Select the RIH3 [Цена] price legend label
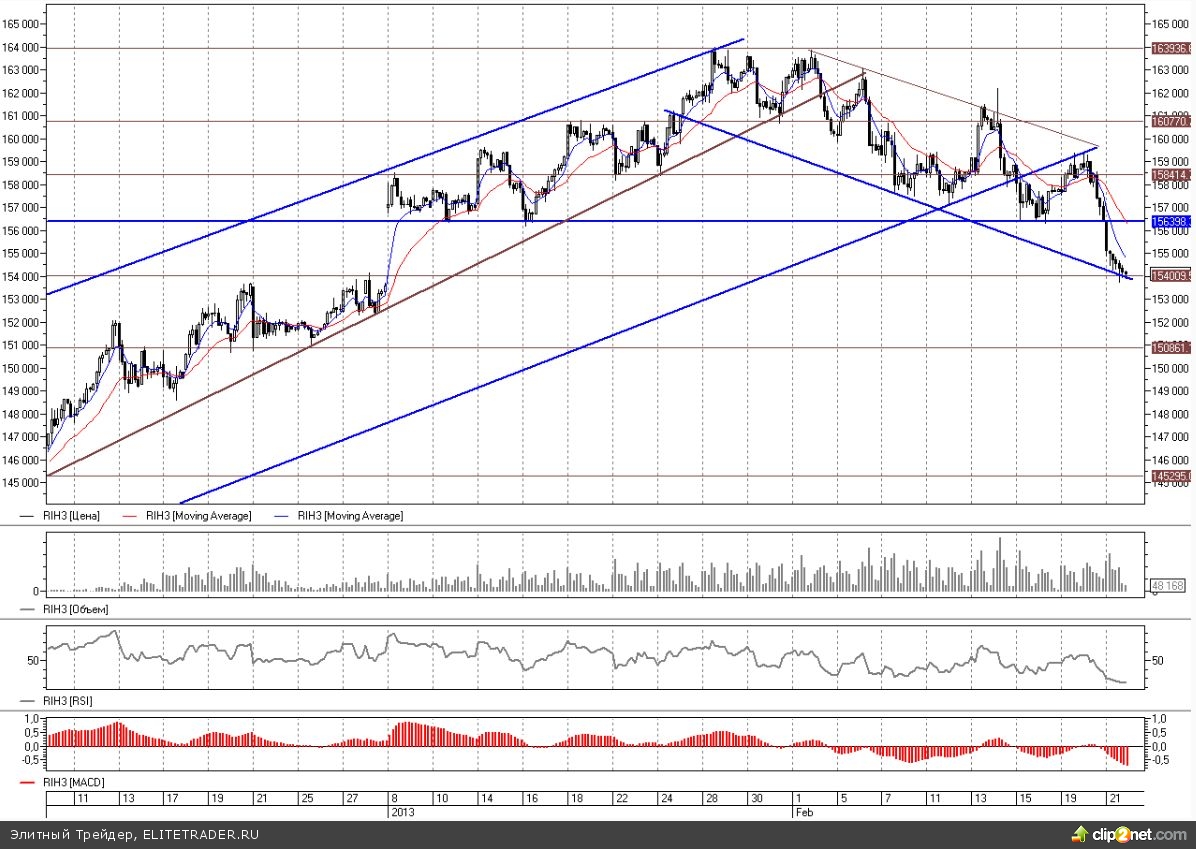 [x=72, y=516]
